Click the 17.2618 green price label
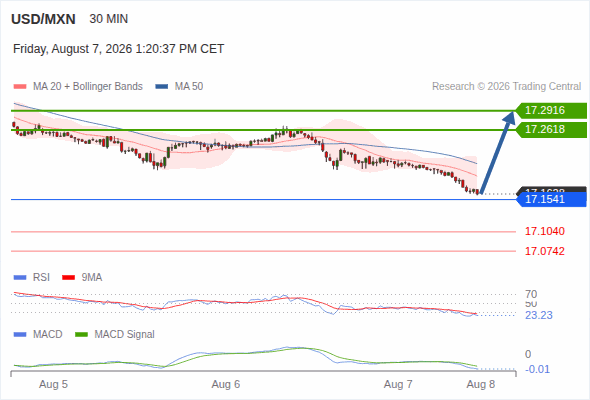This screenshot has width=590, height=400. pos(551,129)
